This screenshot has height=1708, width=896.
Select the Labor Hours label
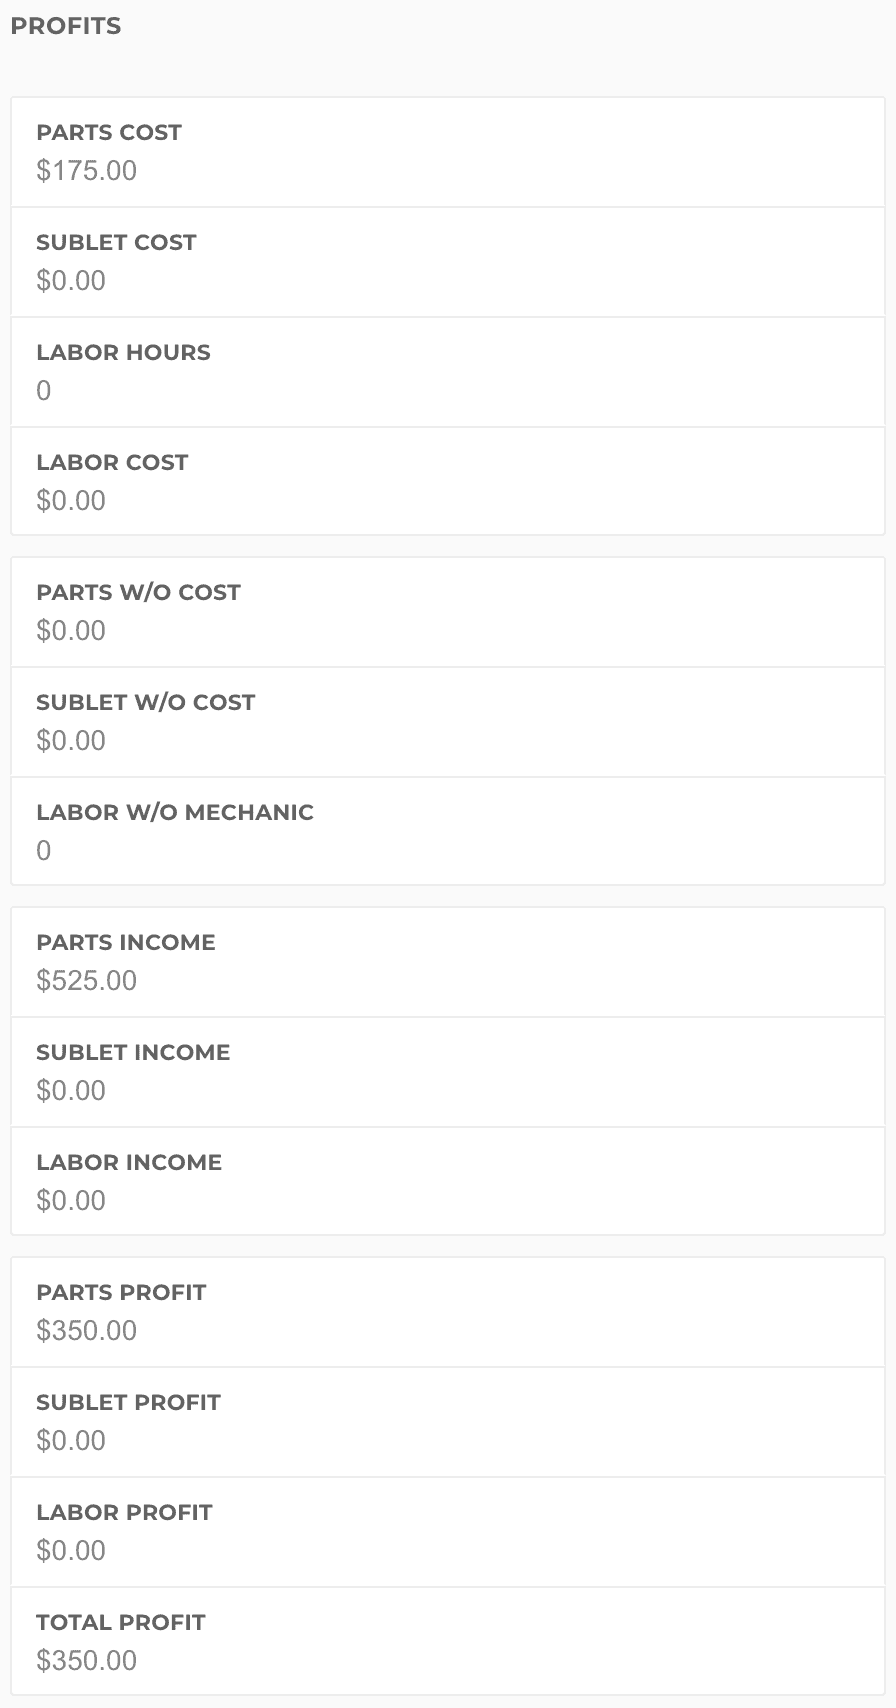[123, 353]
